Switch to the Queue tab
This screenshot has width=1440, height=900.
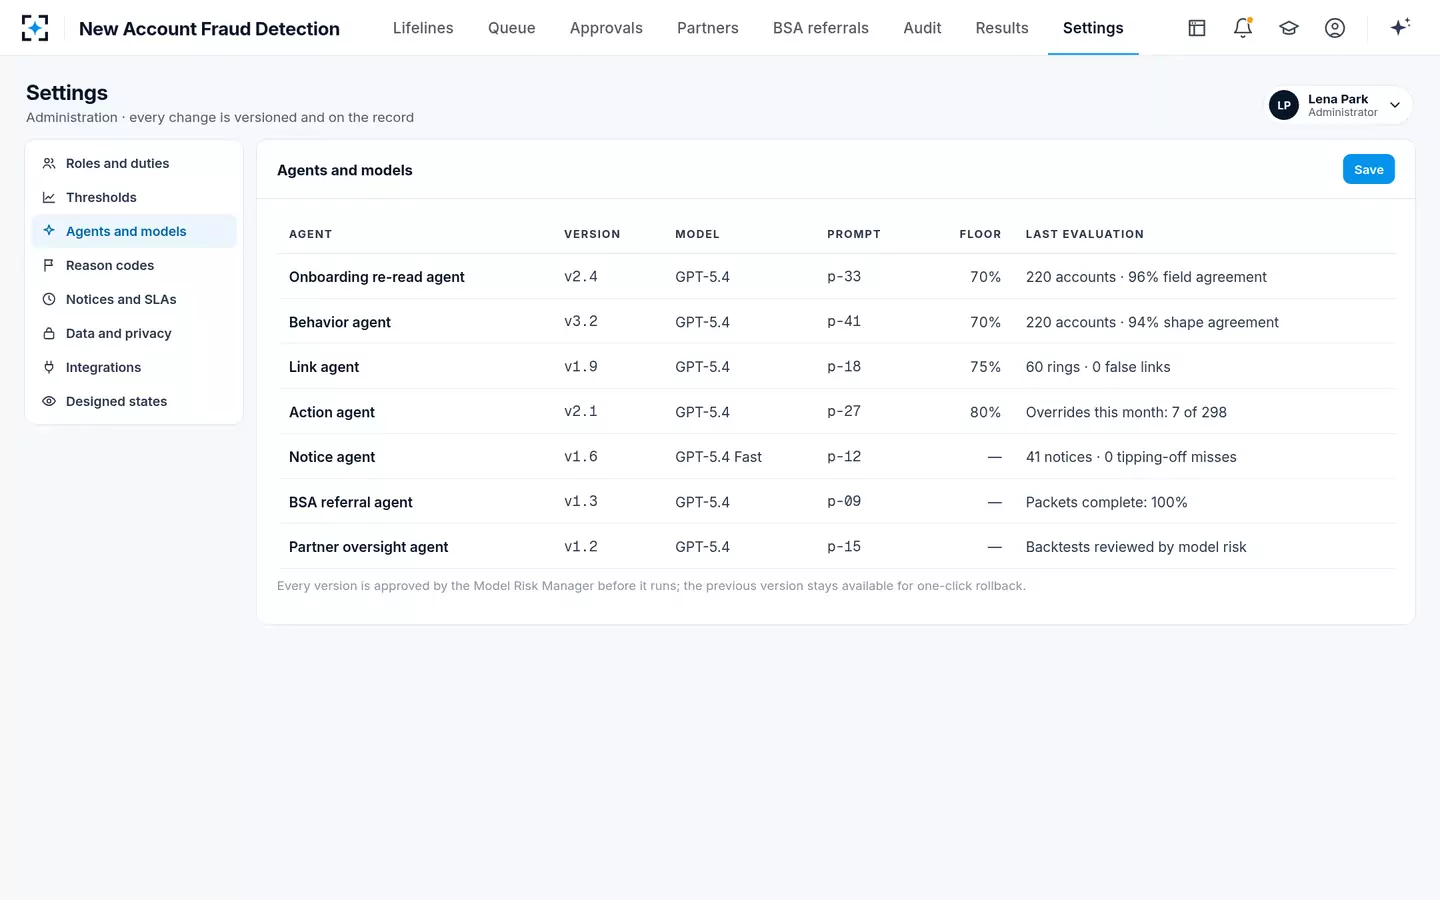tap(512, 28)
